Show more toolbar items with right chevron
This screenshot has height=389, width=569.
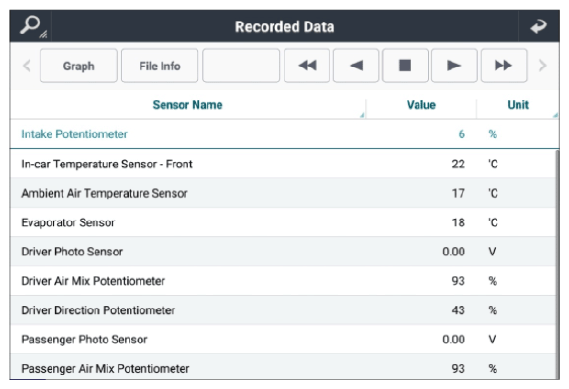pyautogui.click(x=543, y=66)
